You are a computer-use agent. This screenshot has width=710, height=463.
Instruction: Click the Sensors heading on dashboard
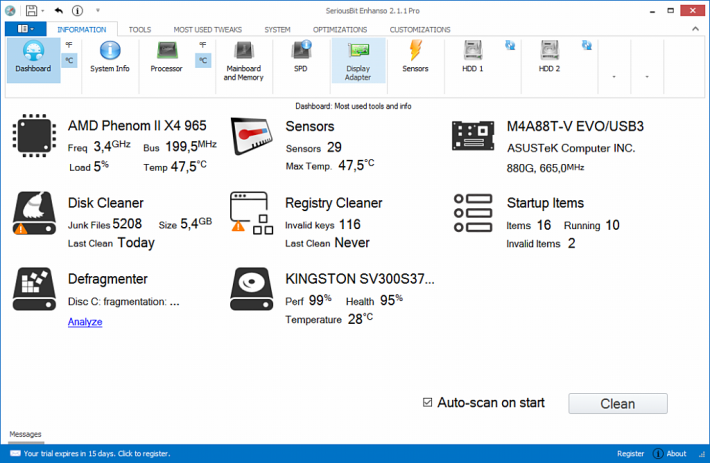click(x=310, y=126)
